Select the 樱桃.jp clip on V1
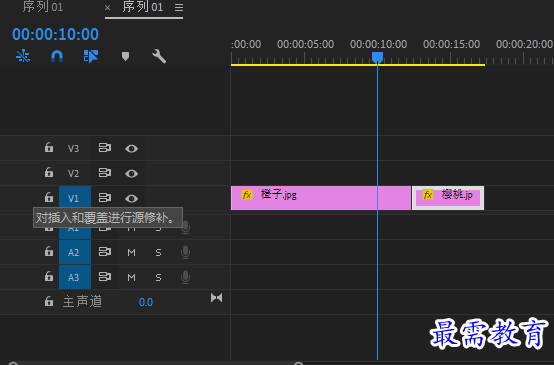The image size is (554, 365). pos(448,198)
